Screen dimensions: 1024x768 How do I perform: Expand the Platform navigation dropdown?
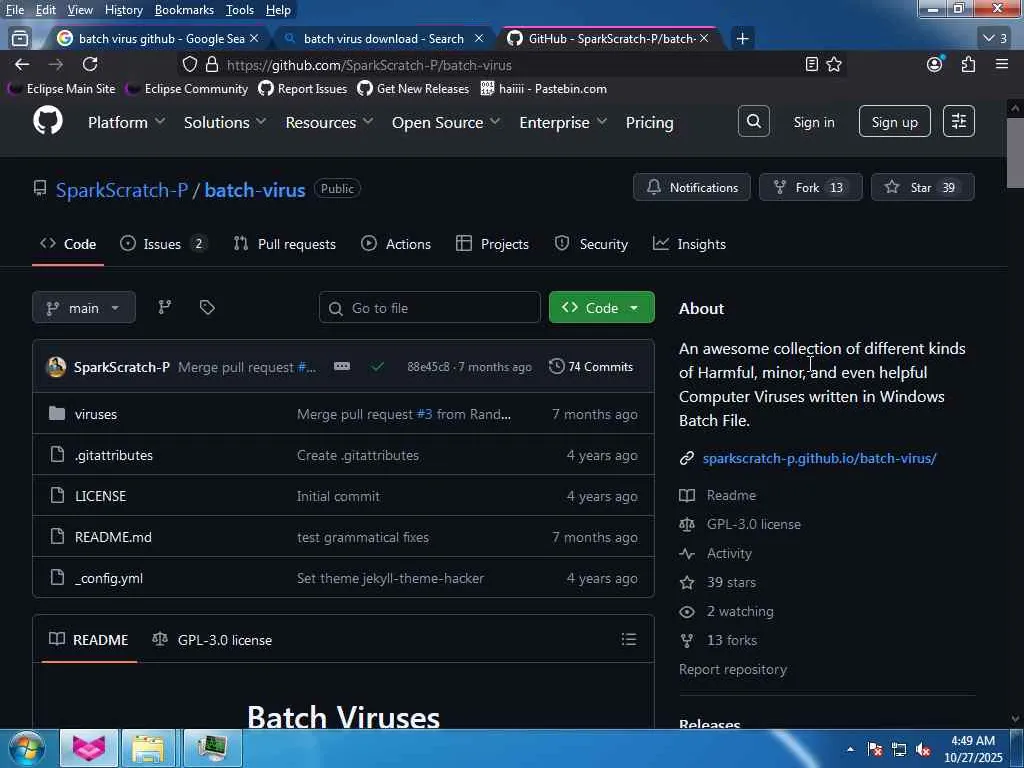coord(126,122)
